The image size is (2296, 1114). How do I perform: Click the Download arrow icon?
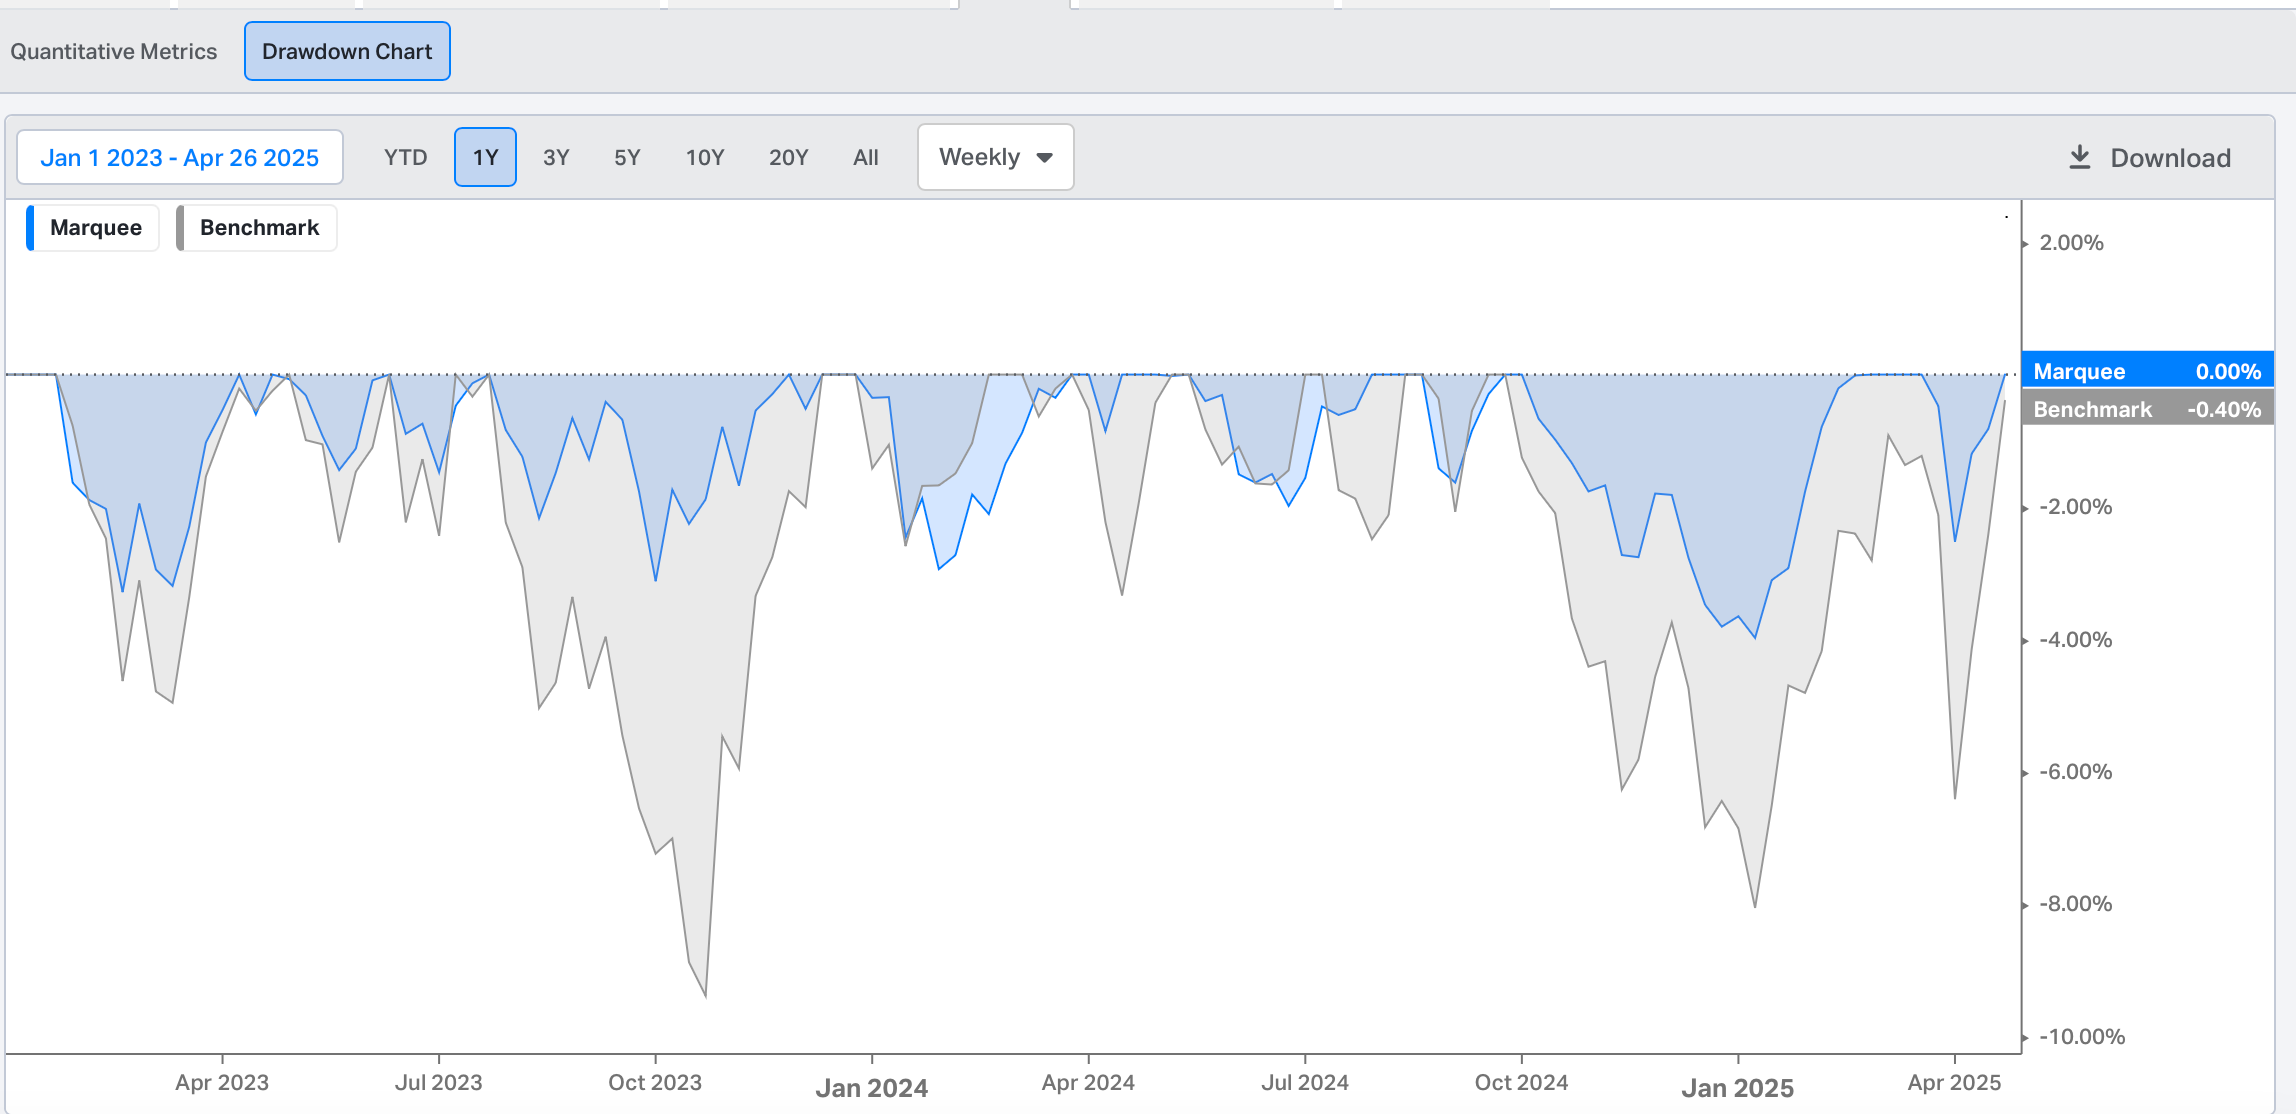point(2079,157)
